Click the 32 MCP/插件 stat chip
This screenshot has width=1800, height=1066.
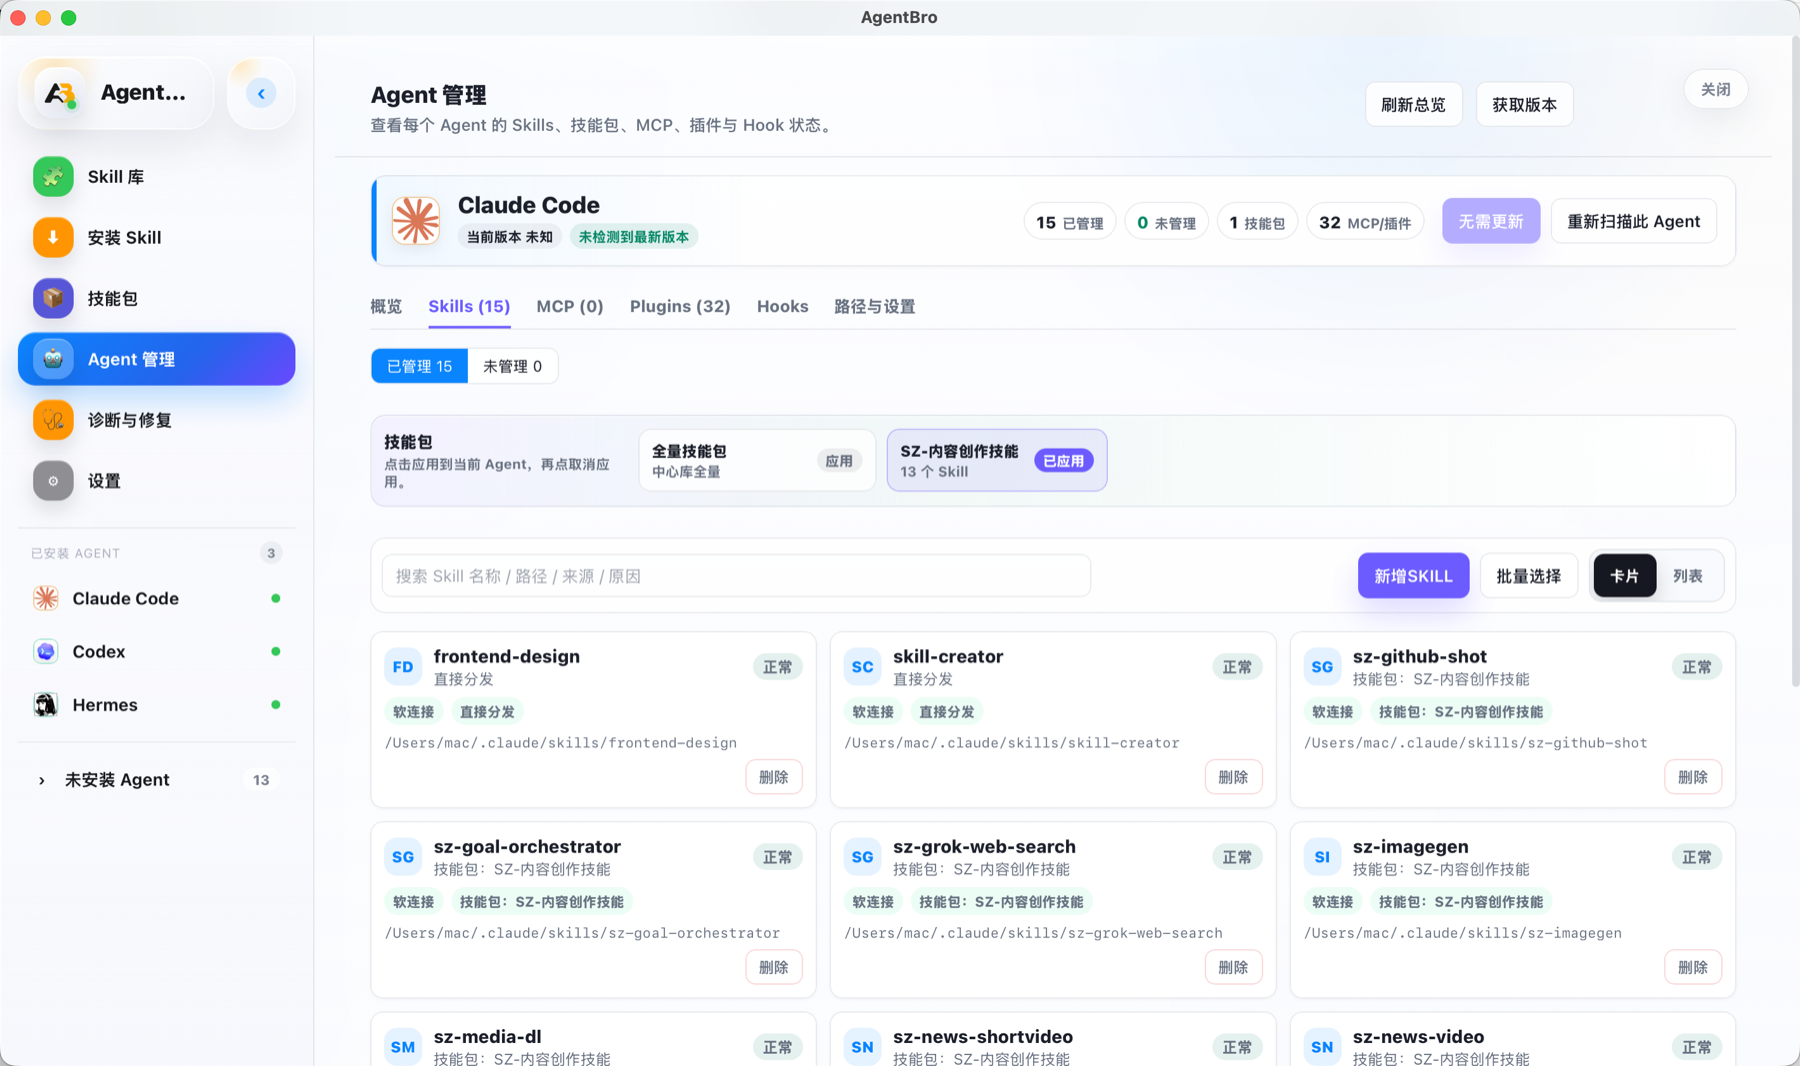(x=1365, y=222)
